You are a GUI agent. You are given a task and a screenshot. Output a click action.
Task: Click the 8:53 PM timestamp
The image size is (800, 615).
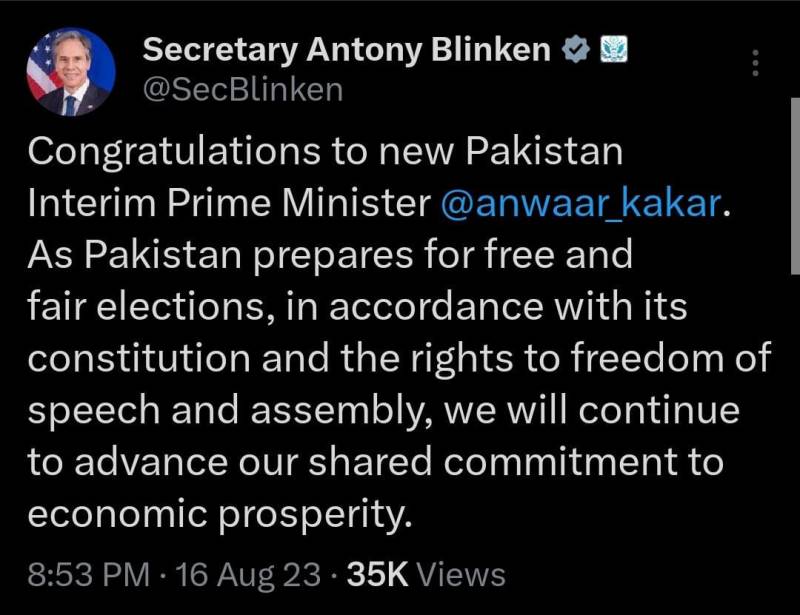point(89,575)
